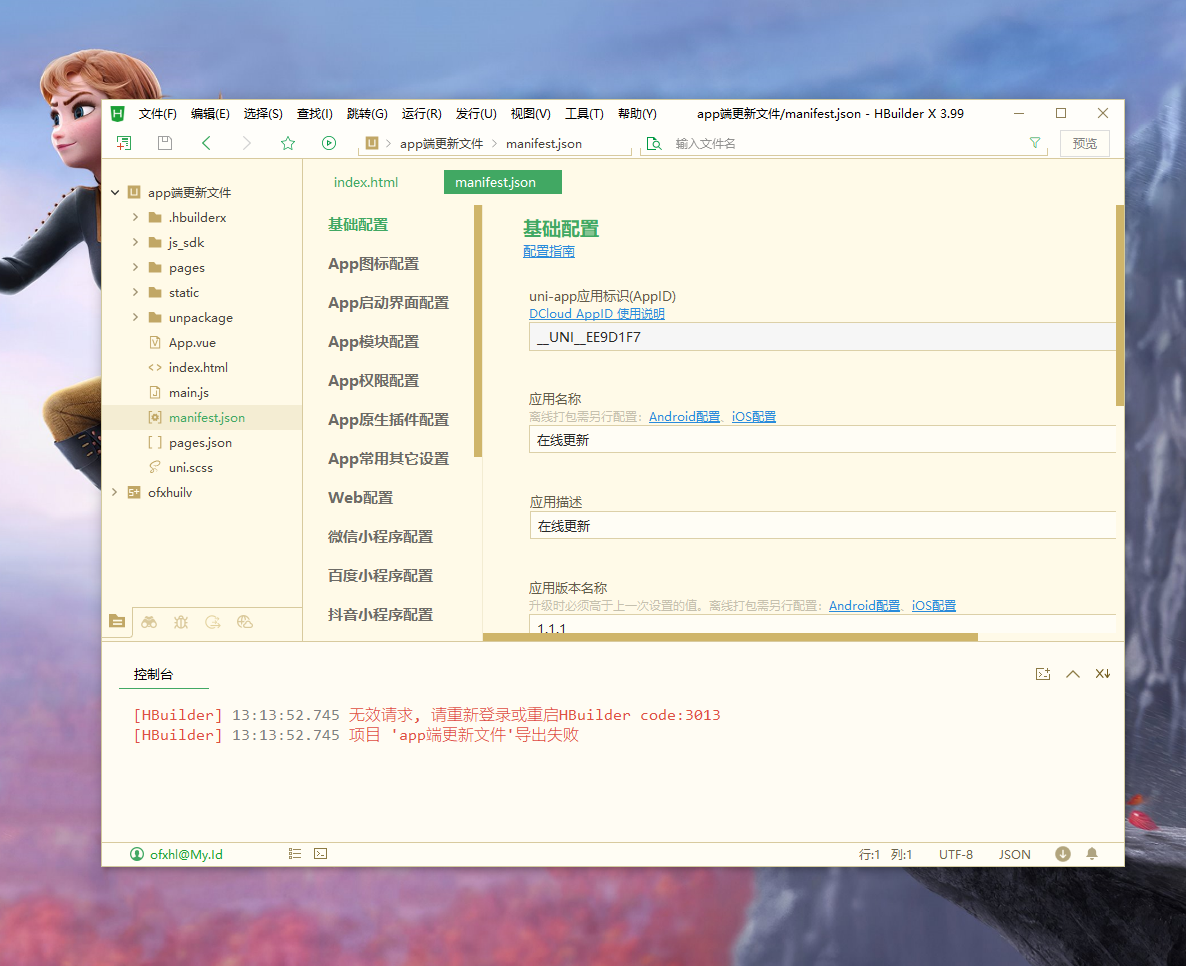Click the new file icon in toolbar
Screen dimensions: 1186x966
point(124,143)
